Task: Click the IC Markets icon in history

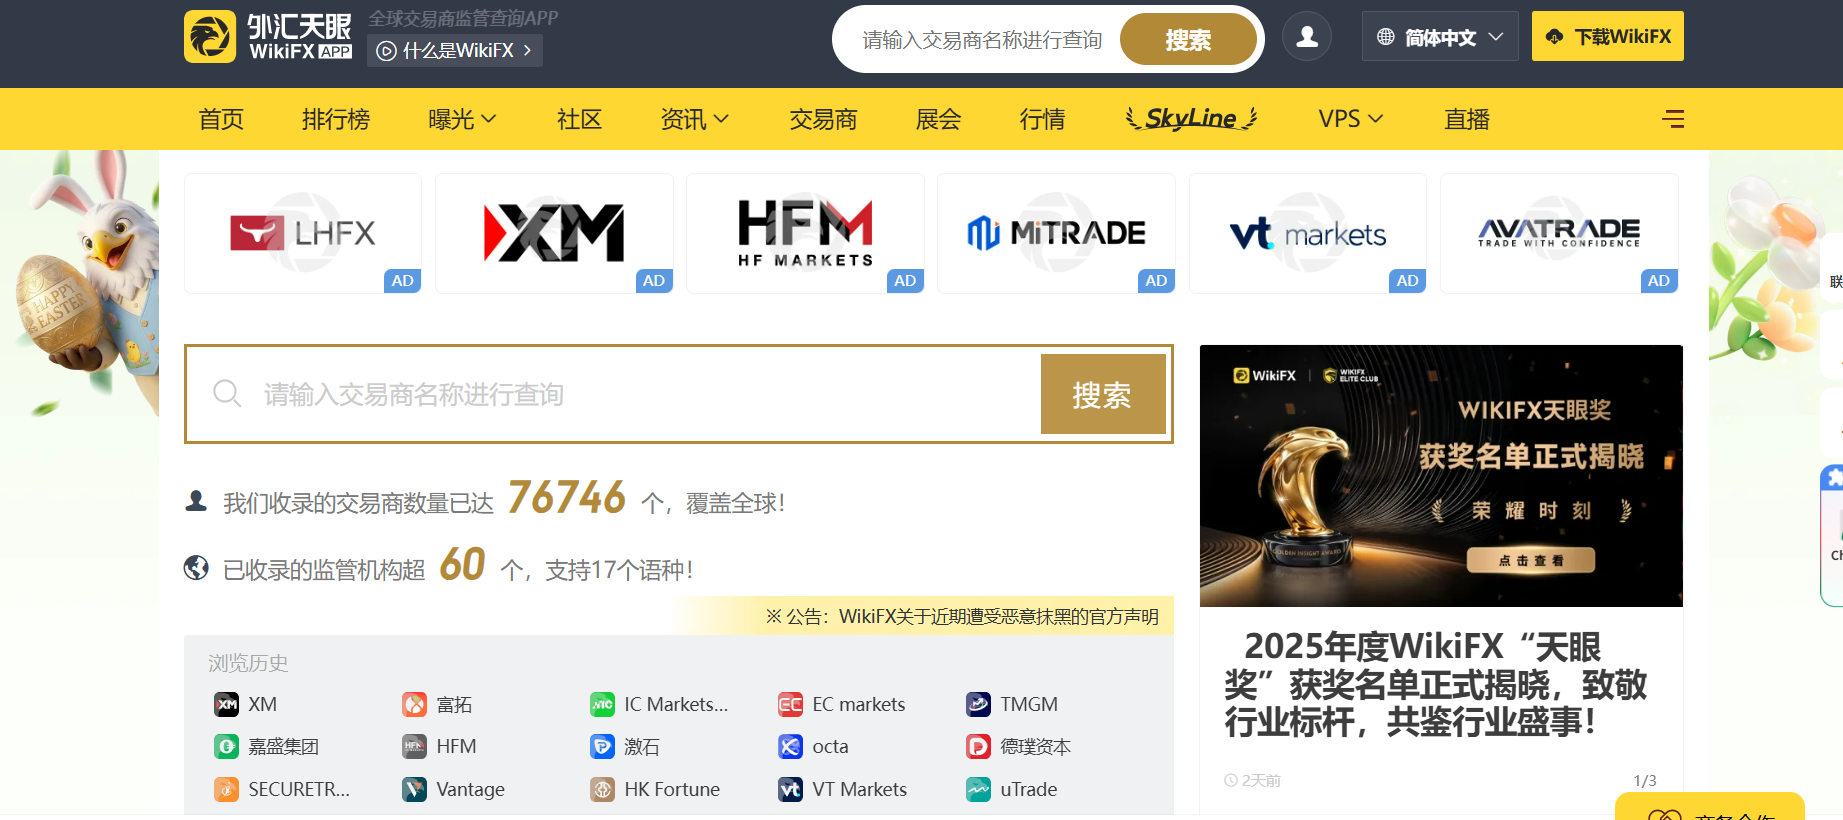Action: [603, 704]
